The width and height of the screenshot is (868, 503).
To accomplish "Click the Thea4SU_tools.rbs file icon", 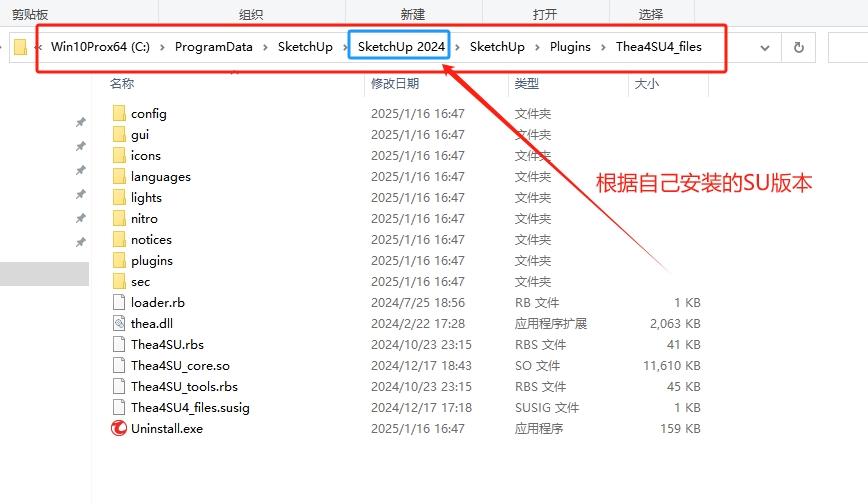I will [x=119, y=387].
